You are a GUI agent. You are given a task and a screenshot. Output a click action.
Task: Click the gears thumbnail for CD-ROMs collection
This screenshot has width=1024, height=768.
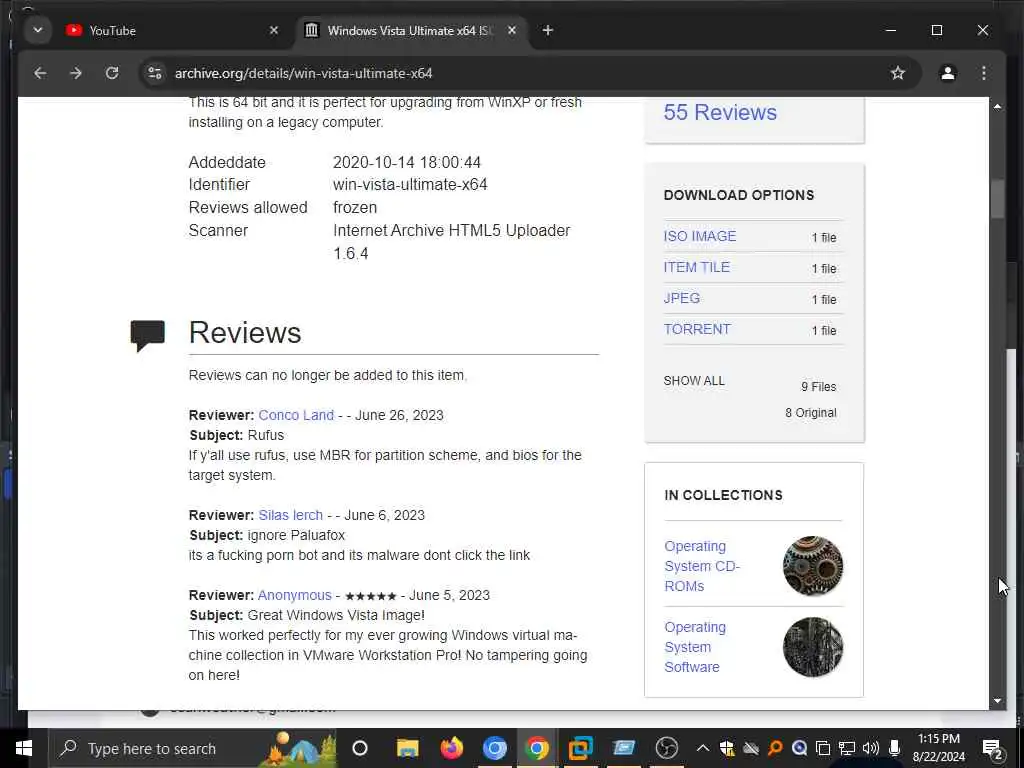(812, 566)
